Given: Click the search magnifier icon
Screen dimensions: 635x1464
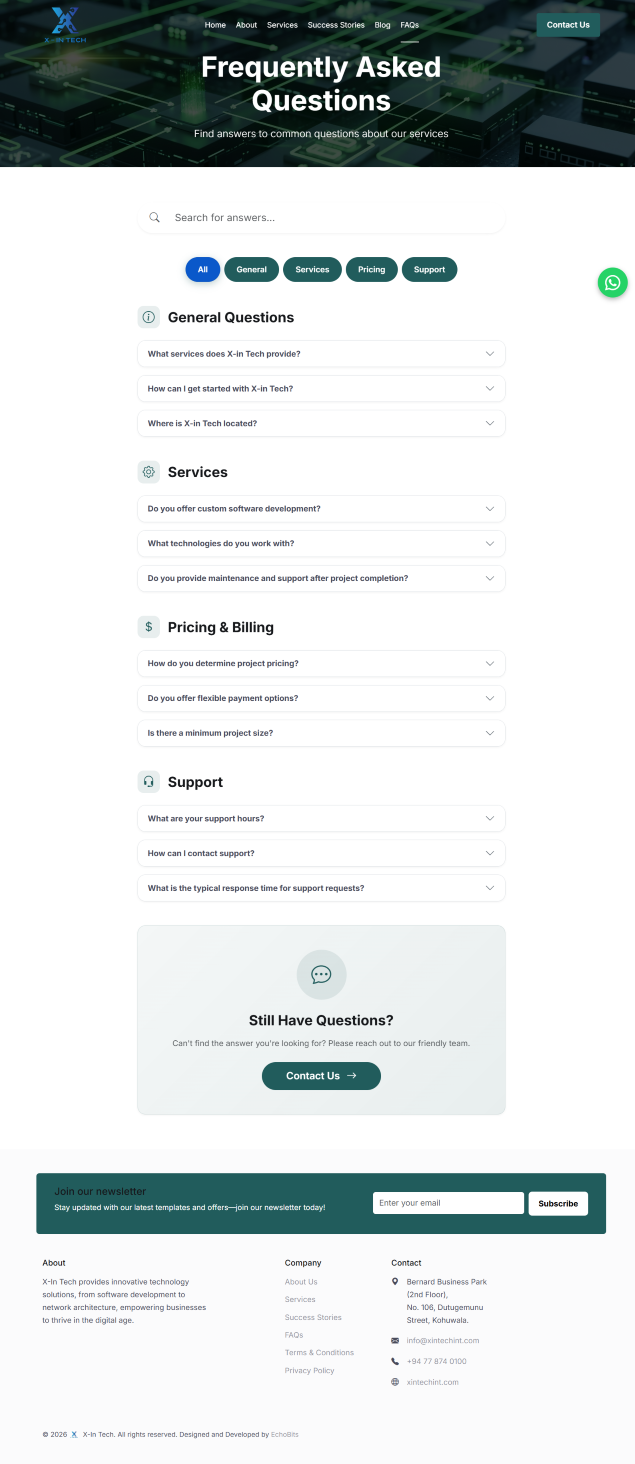Looking at the screenshot, I should click(x=155, y=217).
